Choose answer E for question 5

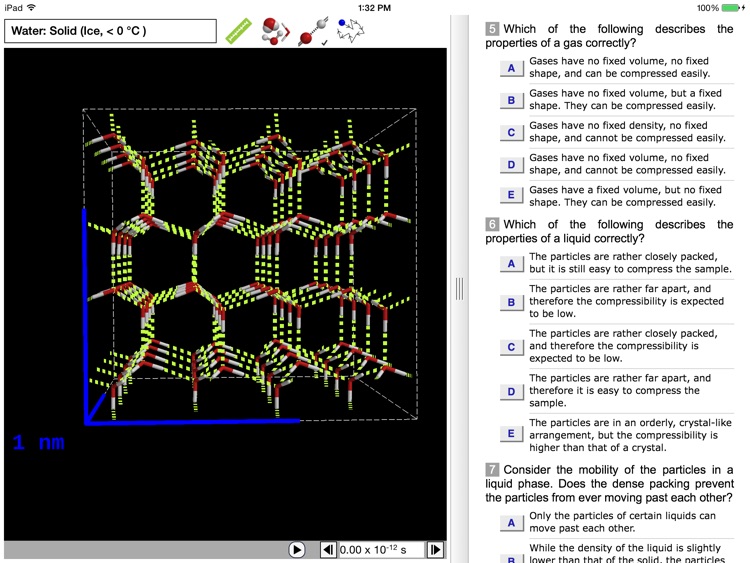tap(511, 195)
